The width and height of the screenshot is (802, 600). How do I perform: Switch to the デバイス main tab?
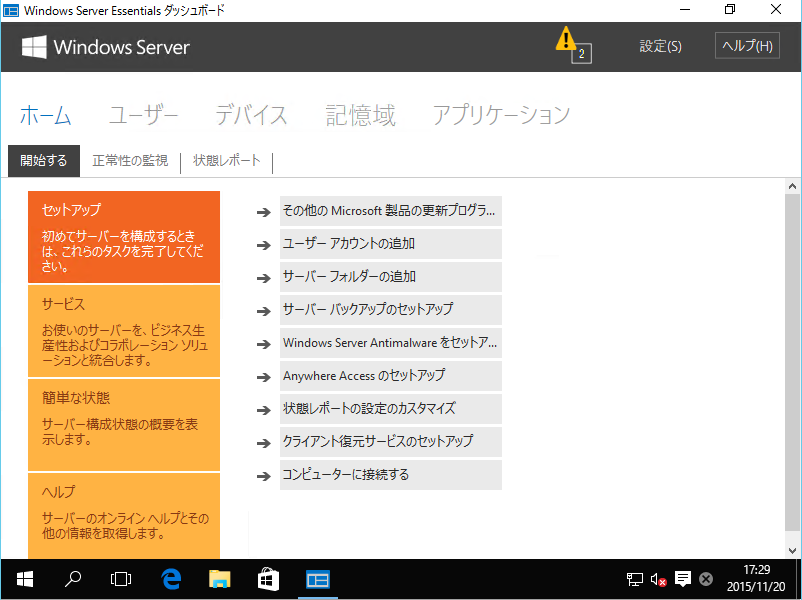click(251, 115)
